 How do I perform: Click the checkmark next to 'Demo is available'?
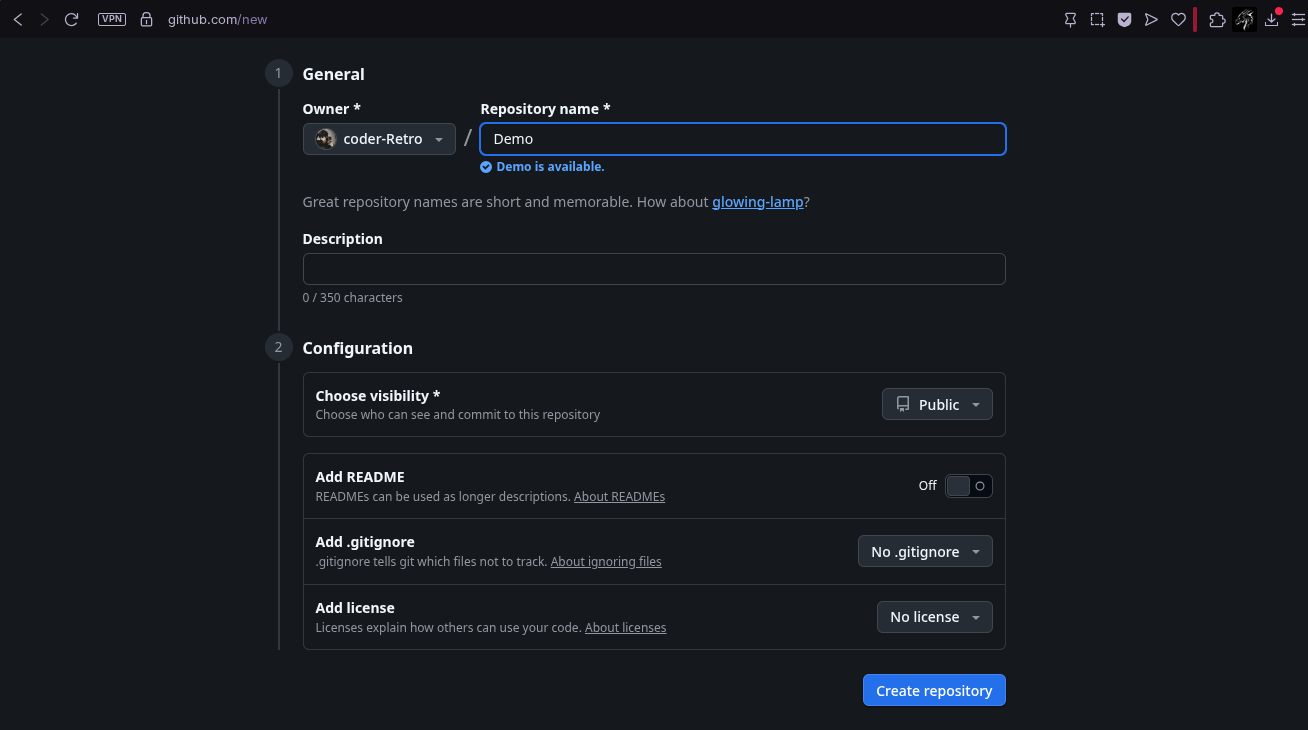[486, 167]
